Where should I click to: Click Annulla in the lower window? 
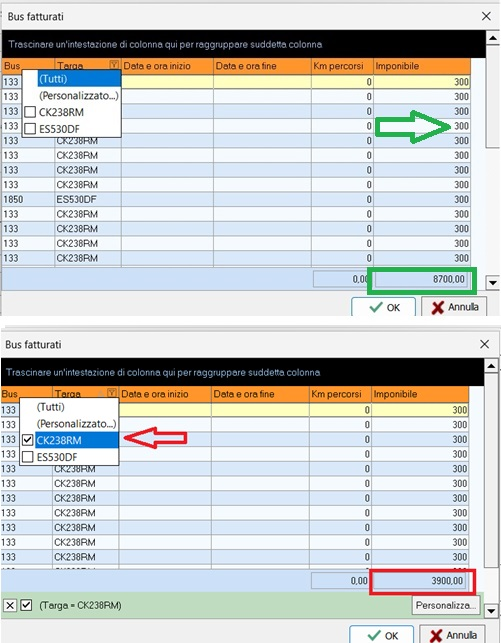[x=453, y=635]
